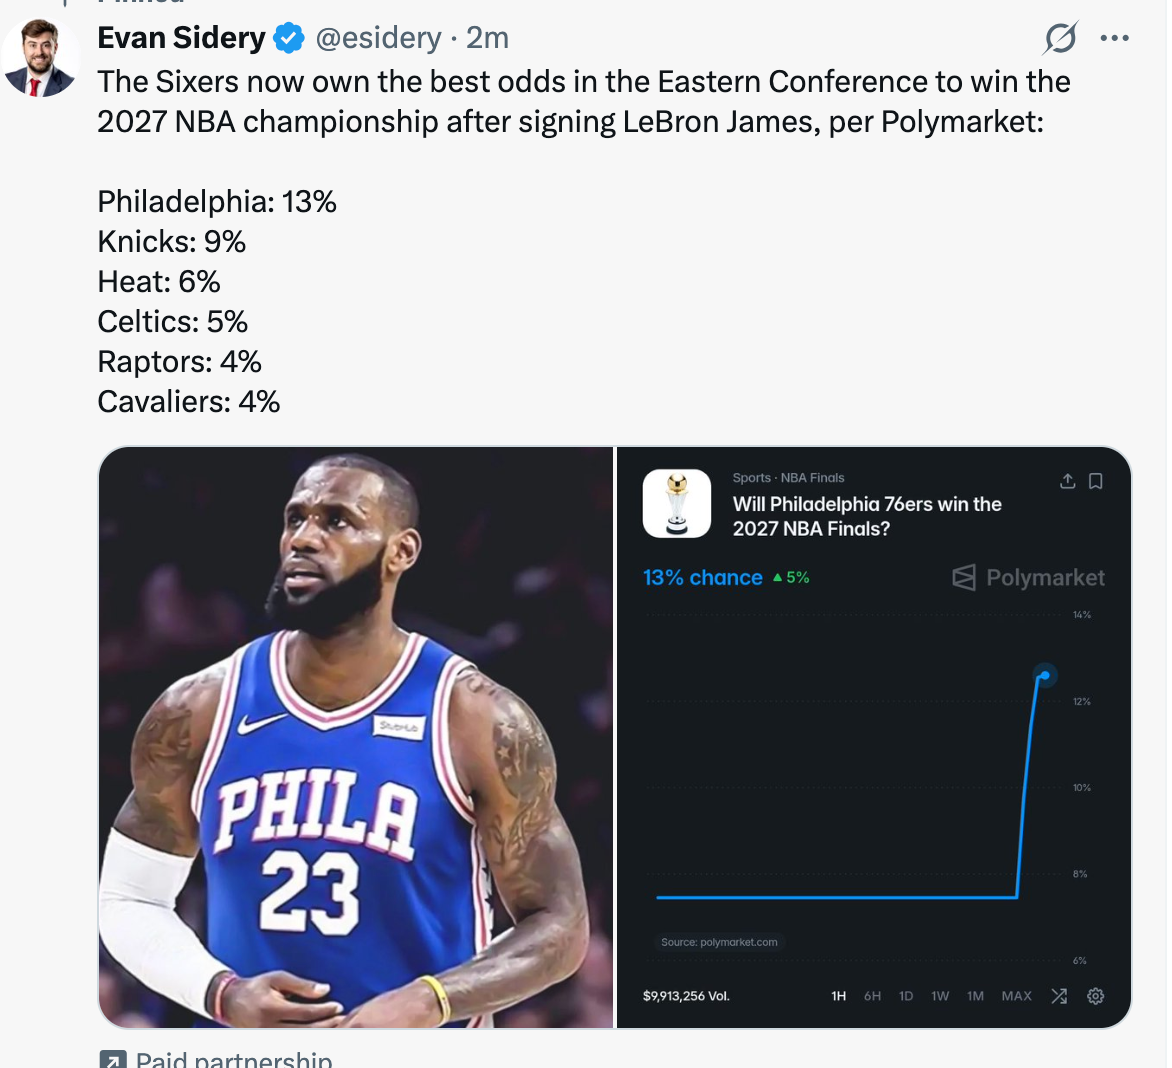Click the Evan Sidery display name
The width and height of the screenshot is (1172, 1068).
(181, 38)
